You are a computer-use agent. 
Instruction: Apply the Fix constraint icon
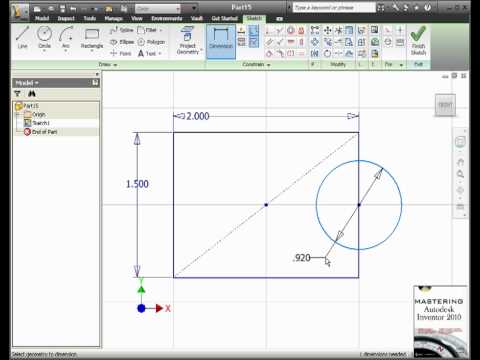pos(301,31)
